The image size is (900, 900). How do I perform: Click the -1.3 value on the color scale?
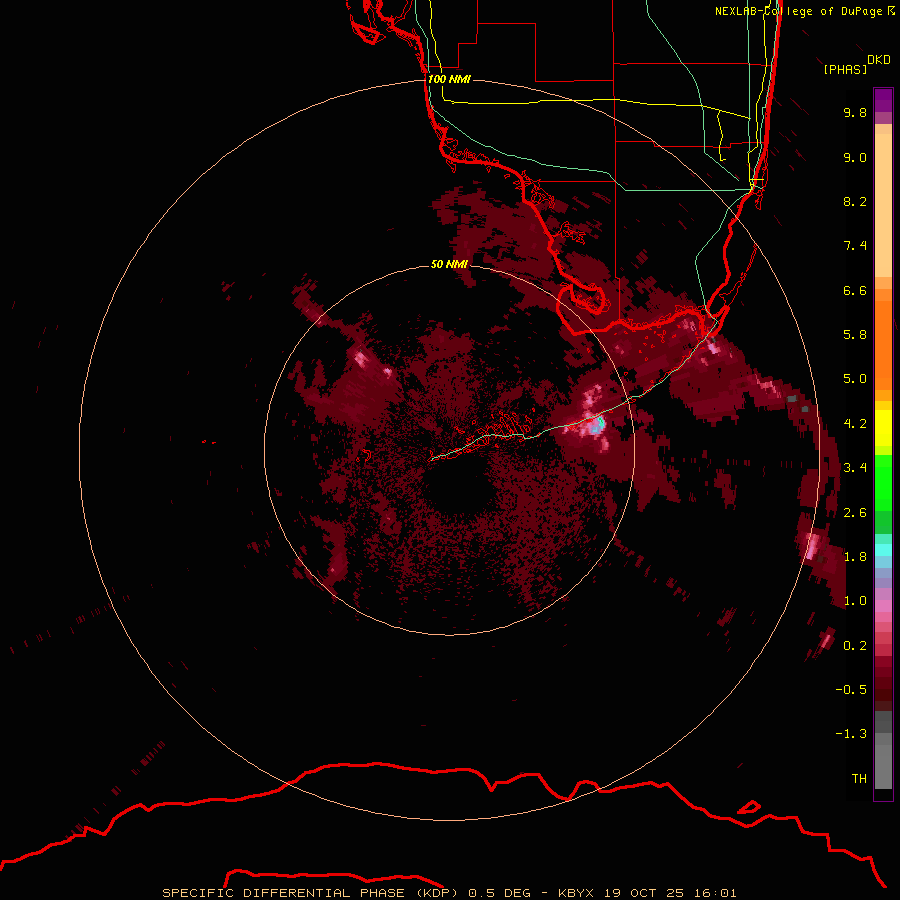click(851, 734)
